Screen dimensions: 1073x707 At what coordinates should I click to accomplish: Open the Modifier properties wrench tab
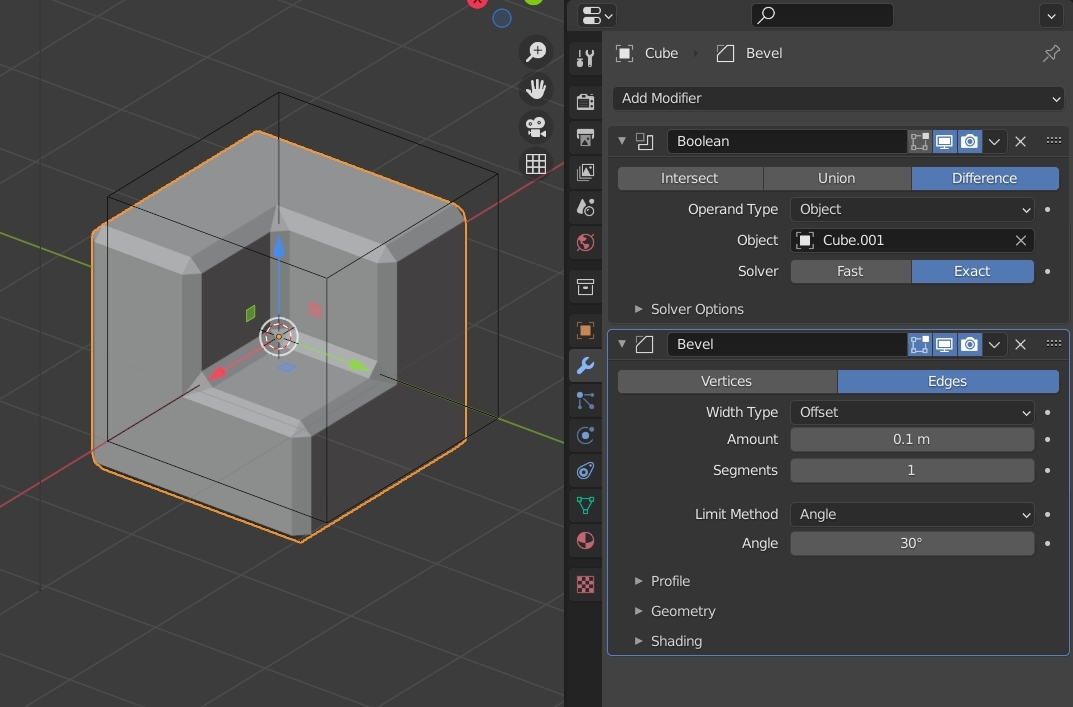[x=586, y=366]
